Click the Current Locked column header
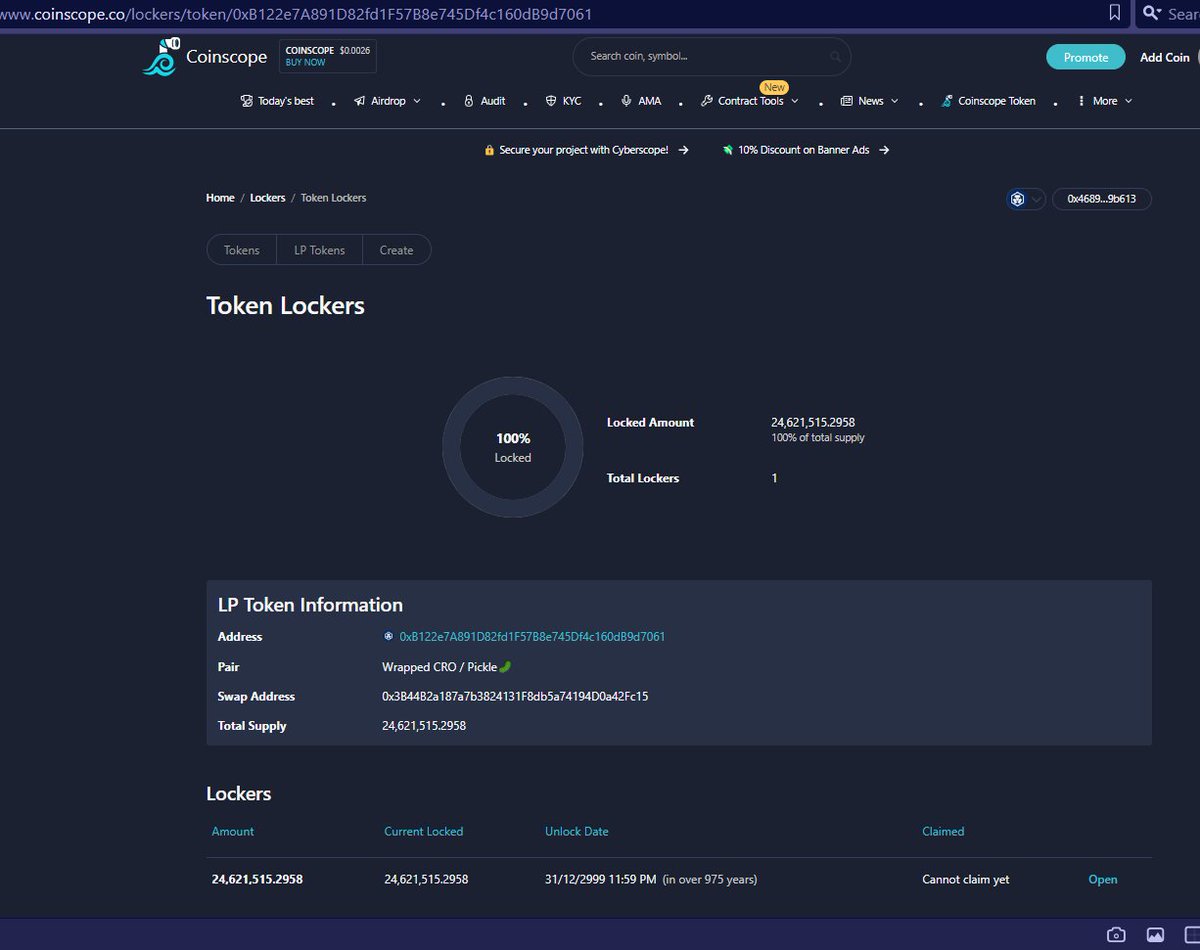Image resolution: width=1200 pixels, height=950 pixels. [x=424, y=832]
